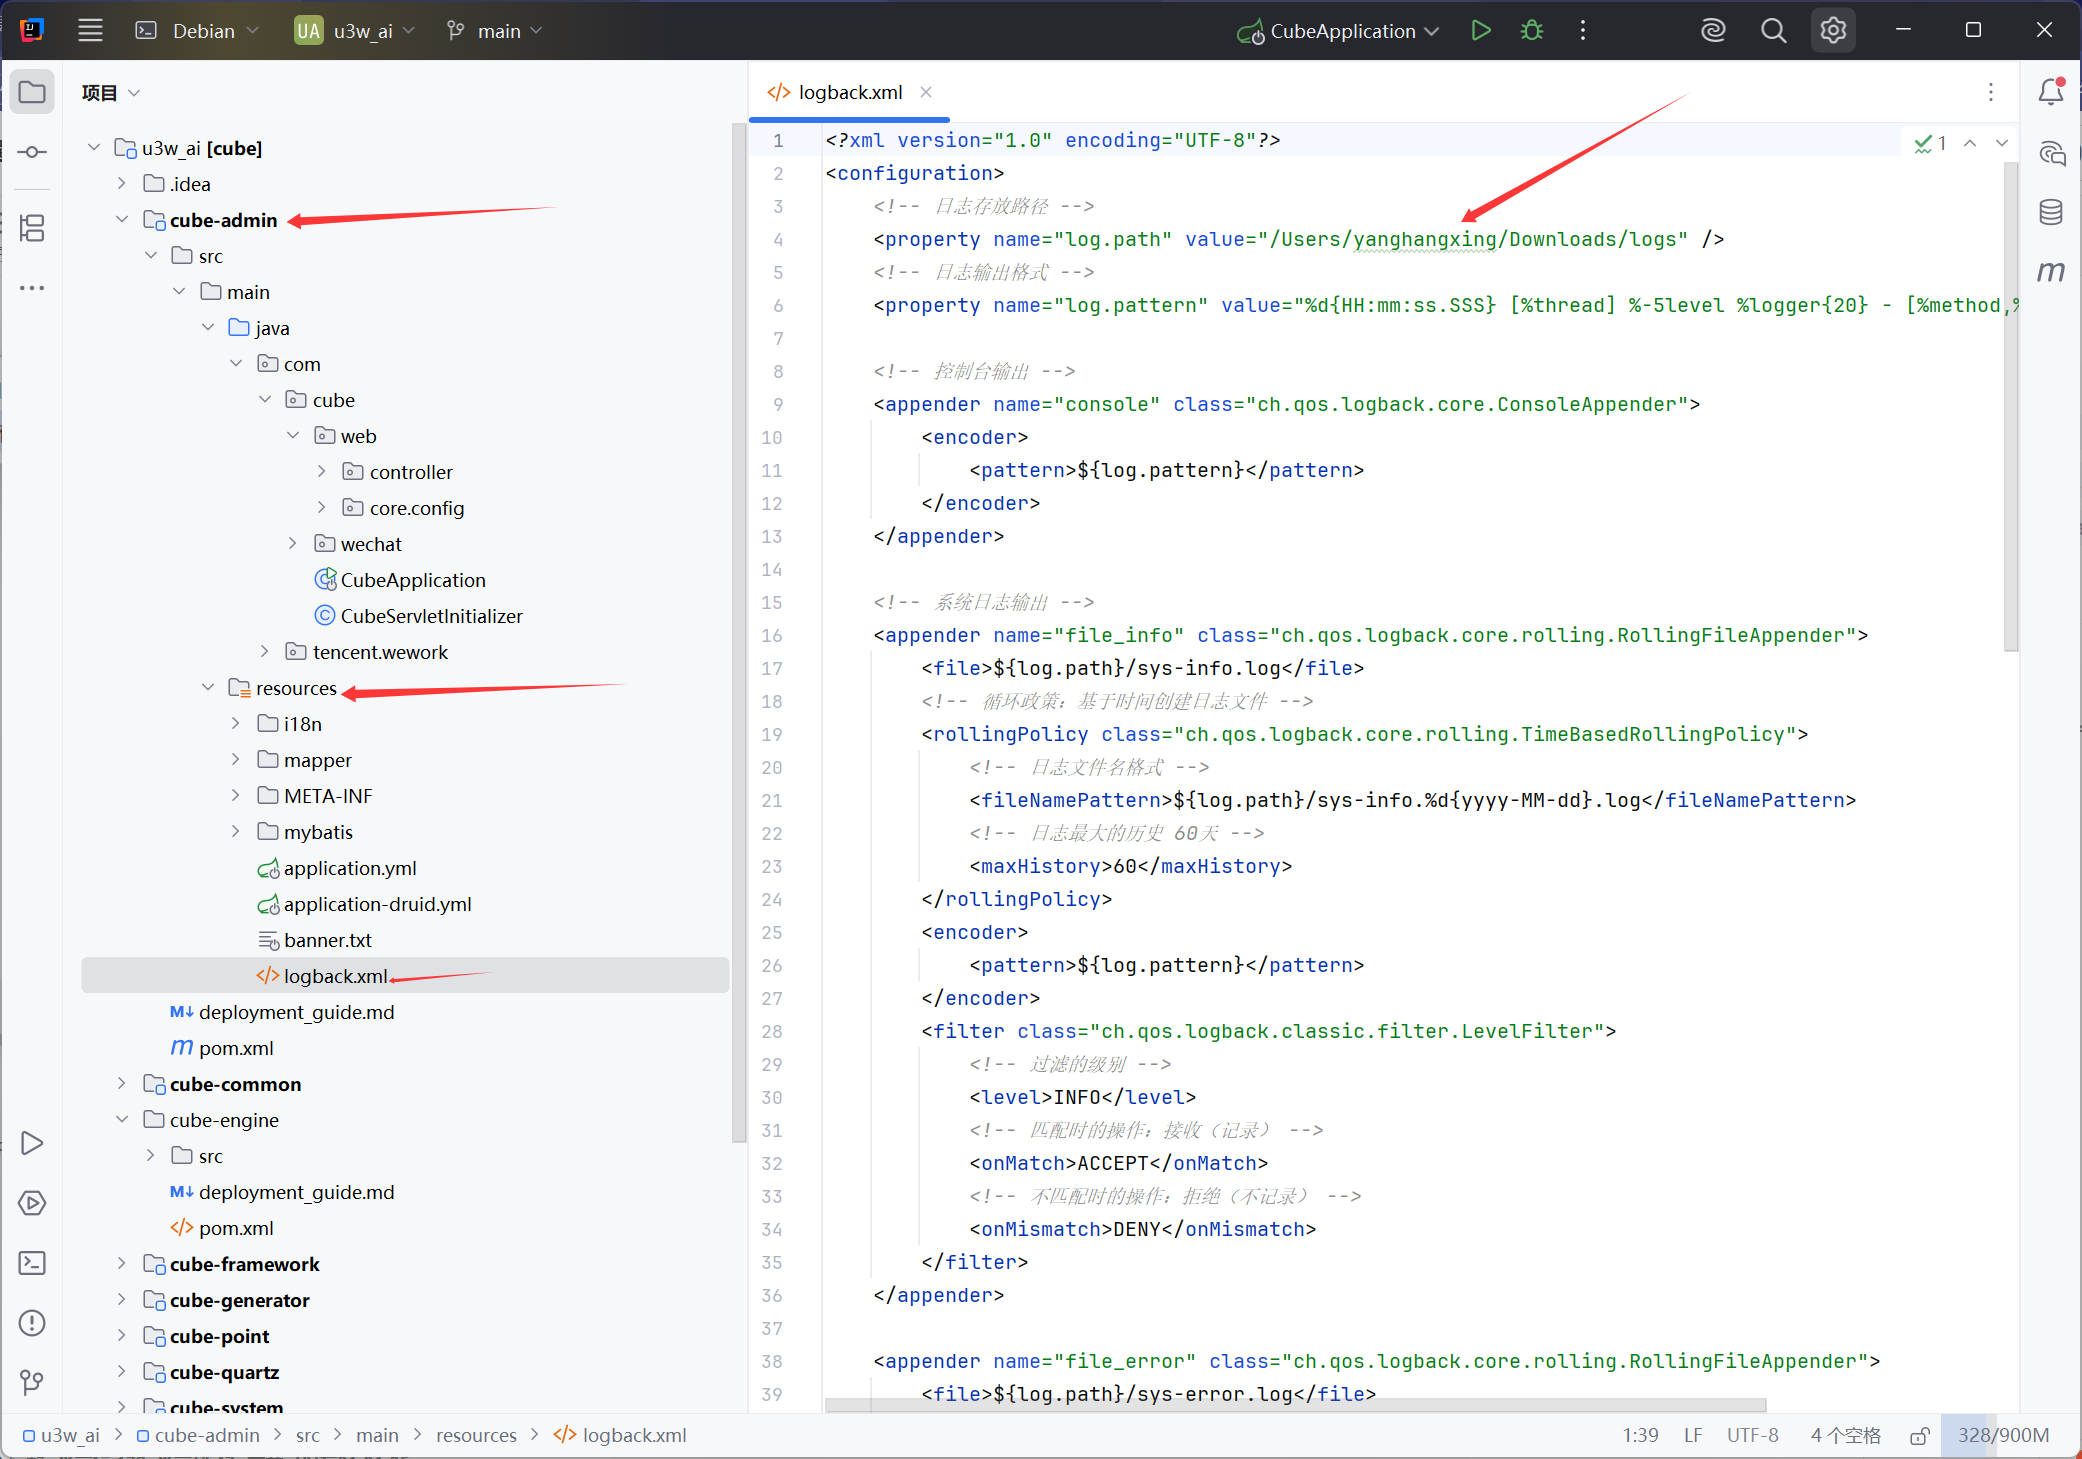Open cube-admin deployment_guide.md
Screen dimensions: 2082x1459
(x=283, y=1012)
